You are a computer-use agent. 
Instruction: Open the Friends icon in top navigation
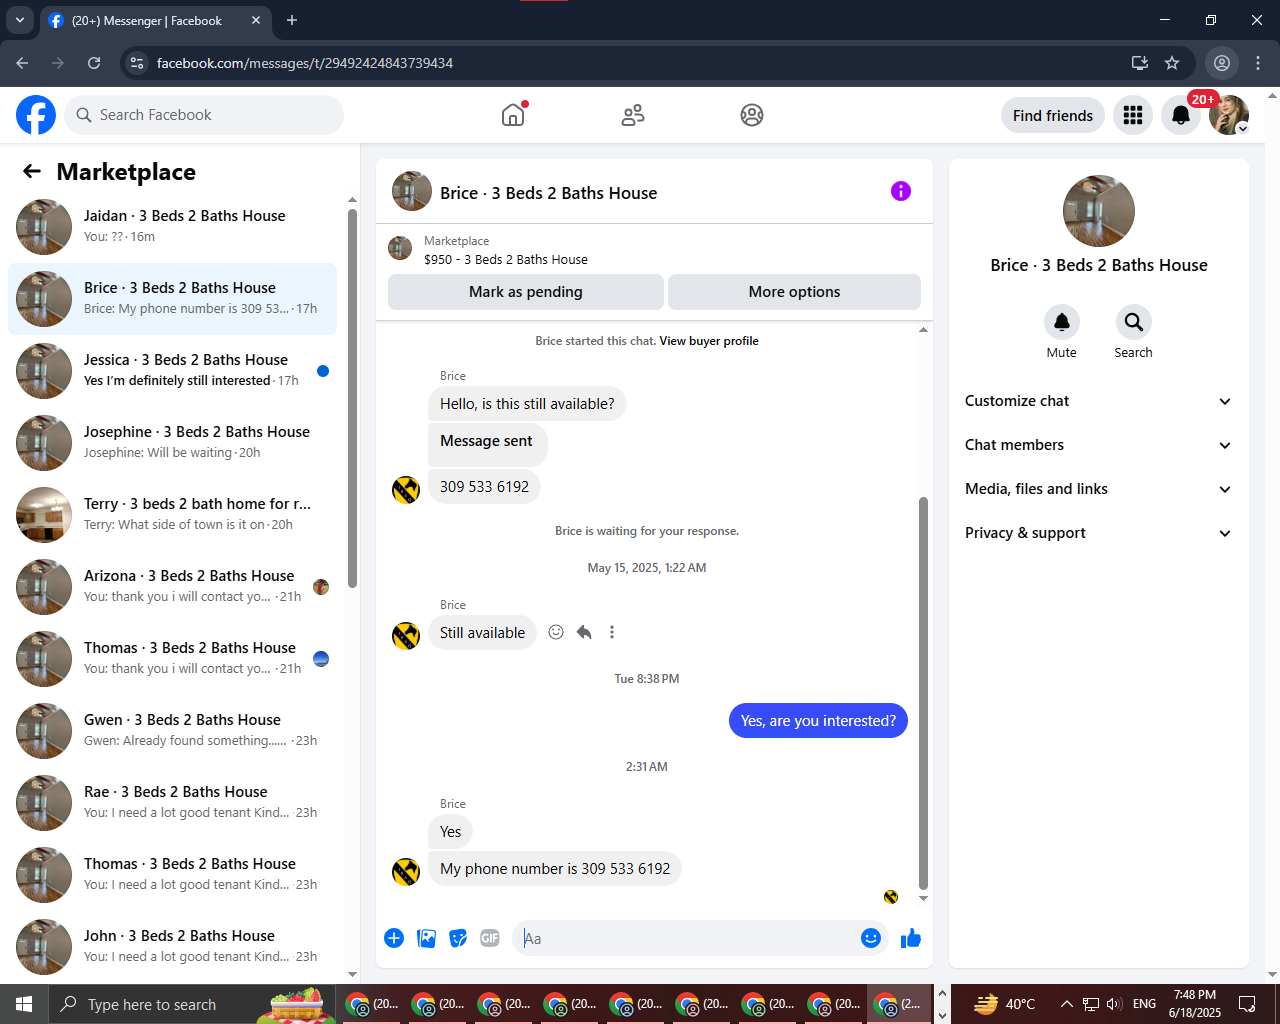[633, 115]
